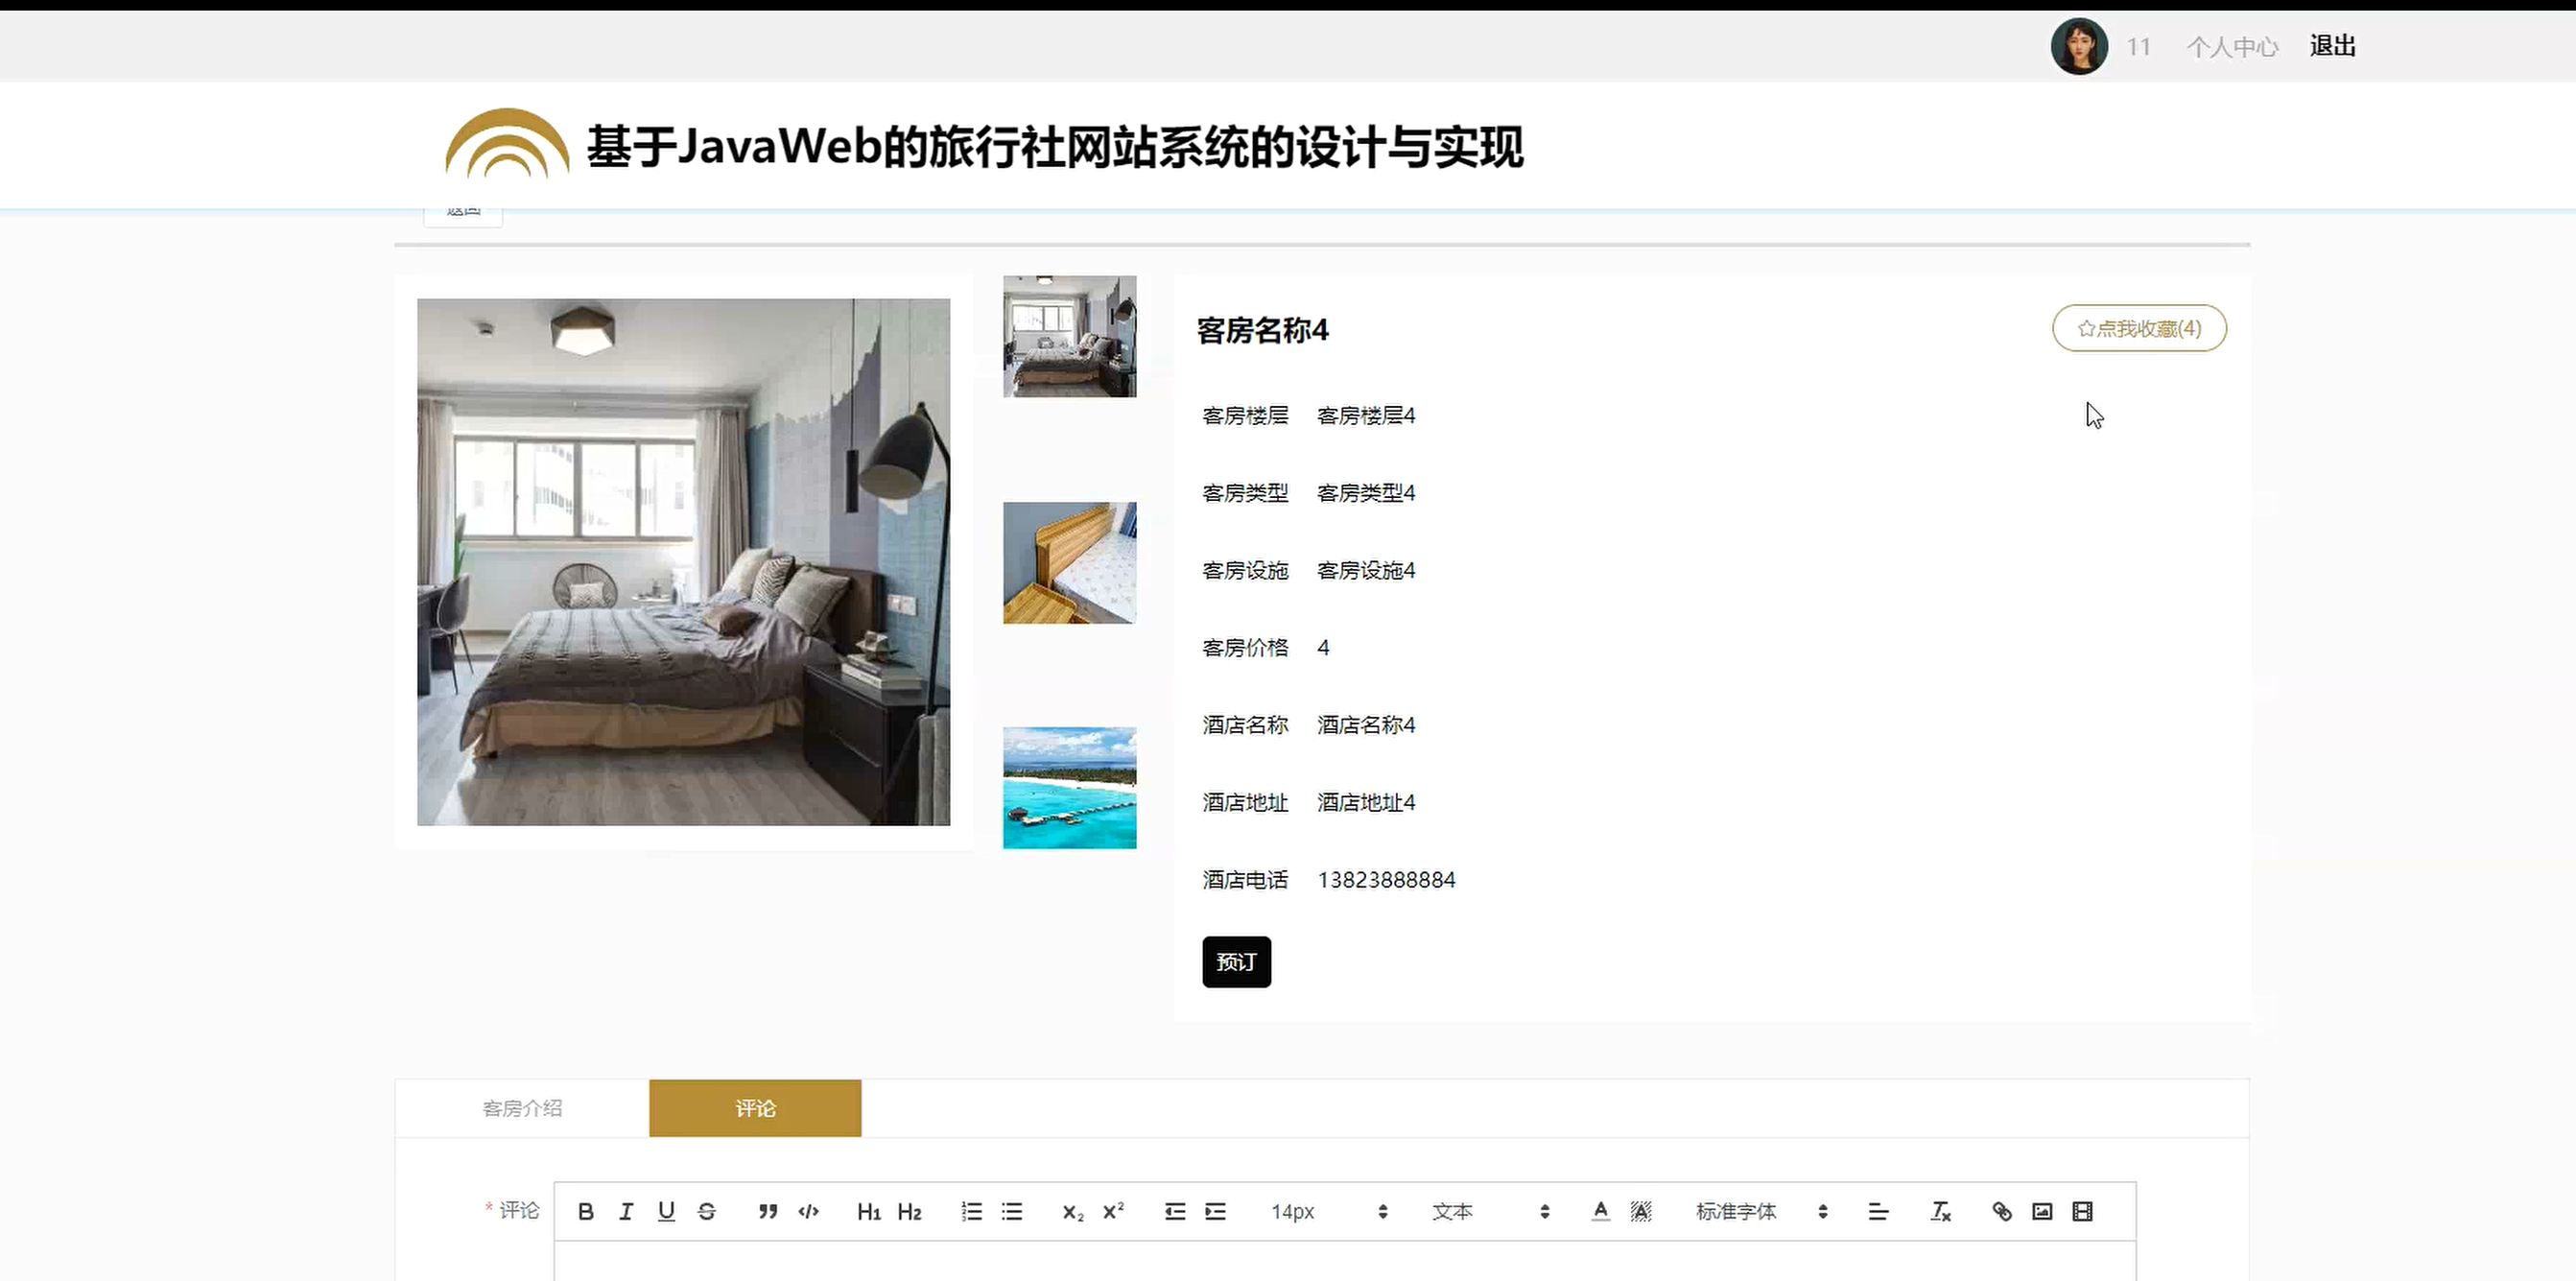
Task: Apply underline formatting in editor
Action: (x=666, y=1211)
